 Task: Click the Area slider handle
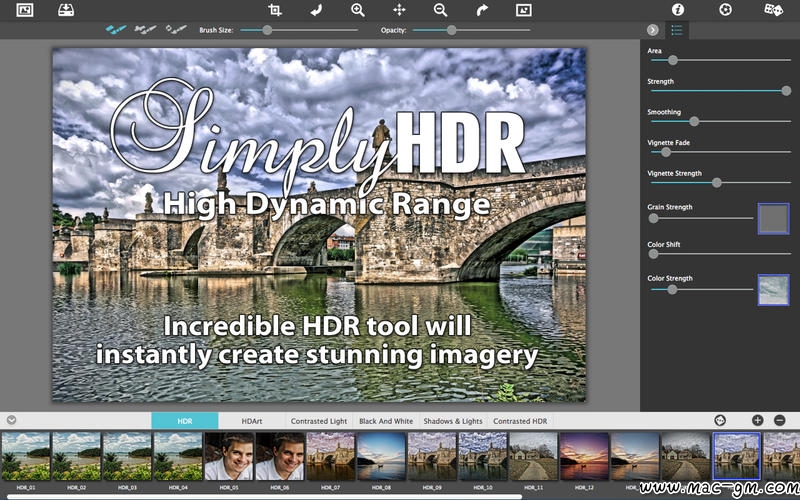pos(673,60)
